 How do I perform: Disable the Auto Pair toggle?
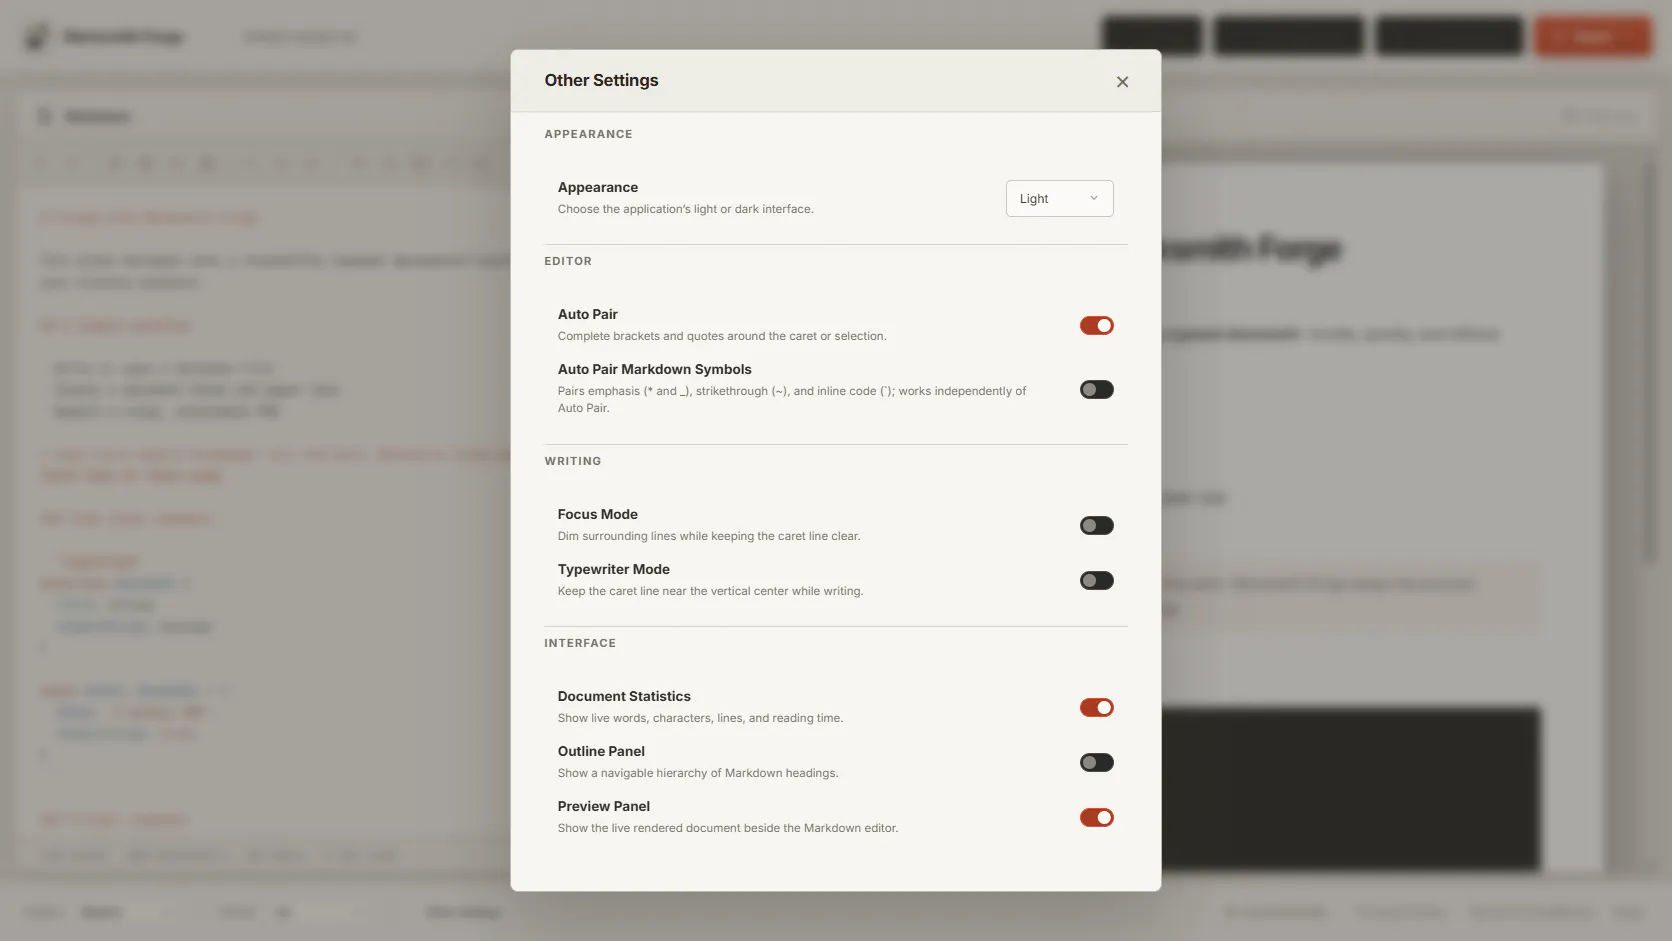click(1096, 325)
